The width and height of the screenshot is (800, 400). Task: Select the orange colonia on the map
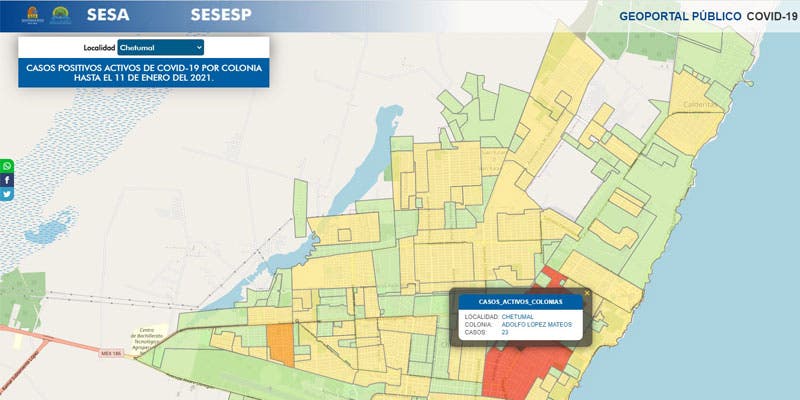point(281,343)
